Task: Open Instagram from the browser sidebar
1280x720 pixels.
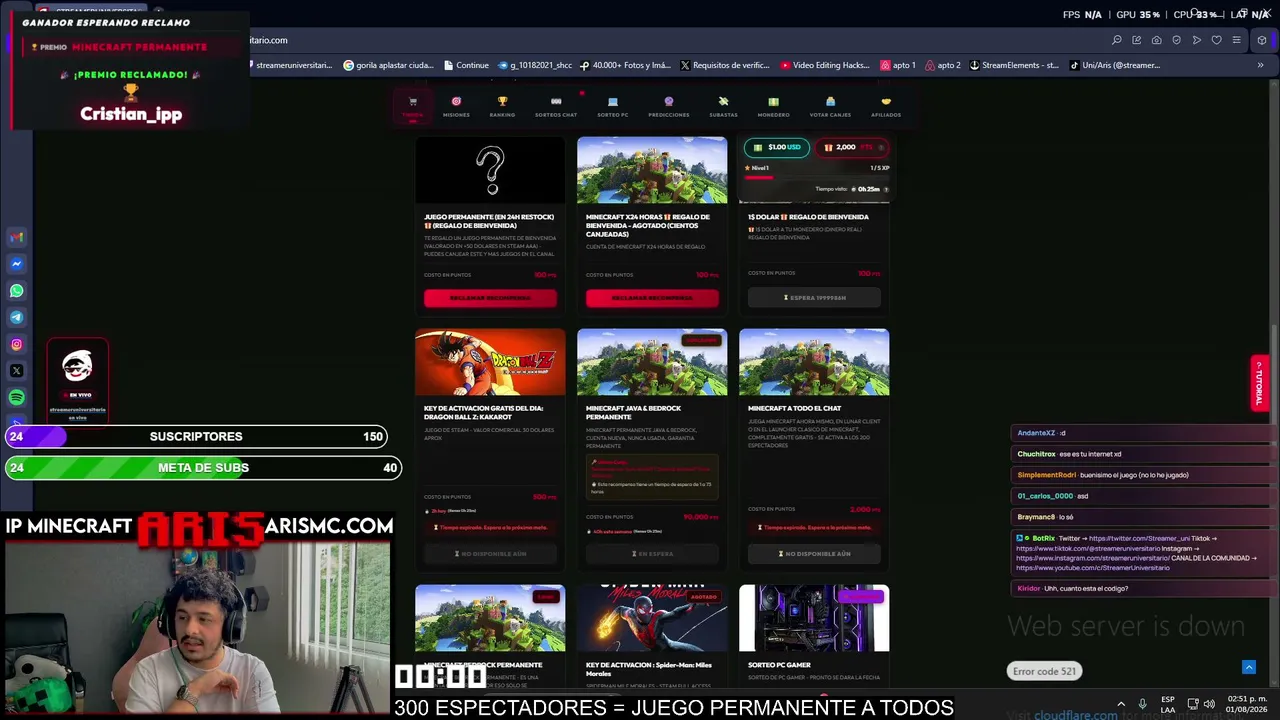Action: tap(16, 344)
